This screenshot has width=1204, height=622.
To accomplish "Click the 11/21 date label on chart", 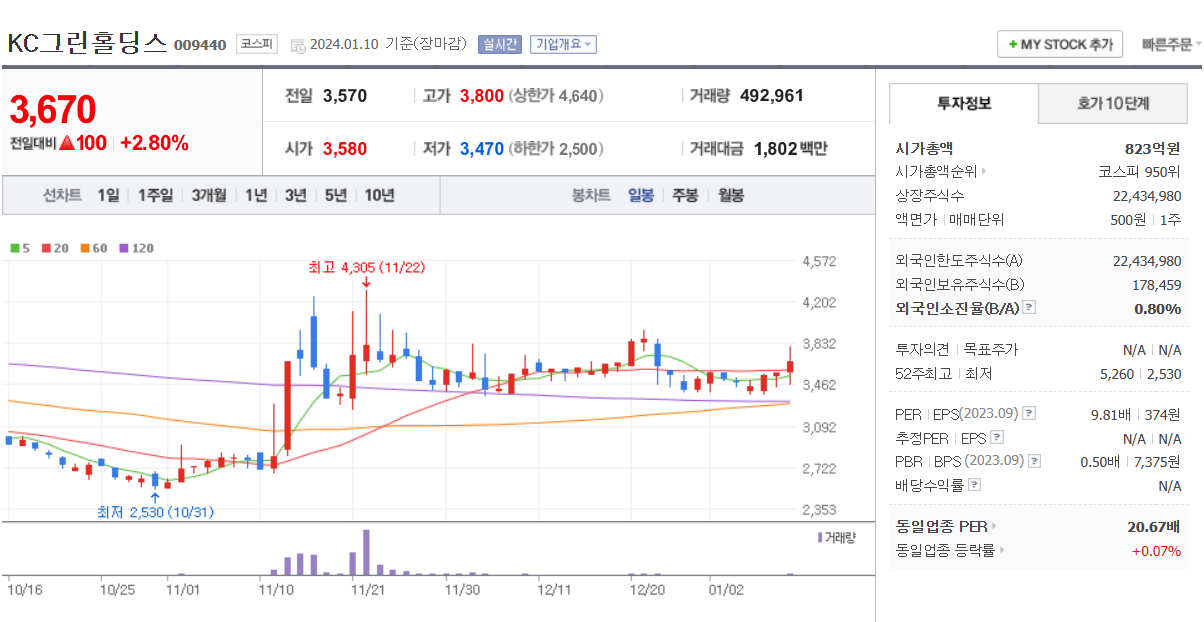I will (x=369, y=590).
